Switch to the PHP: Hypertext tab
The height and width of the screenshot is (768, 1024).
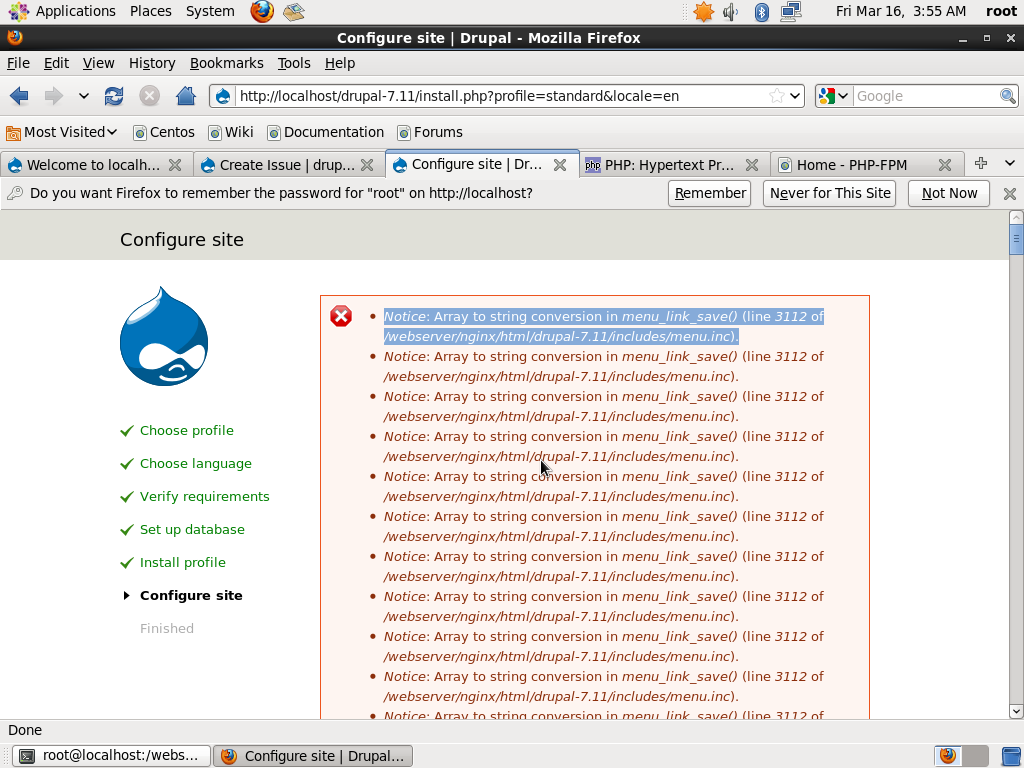[x=669, y=165]
